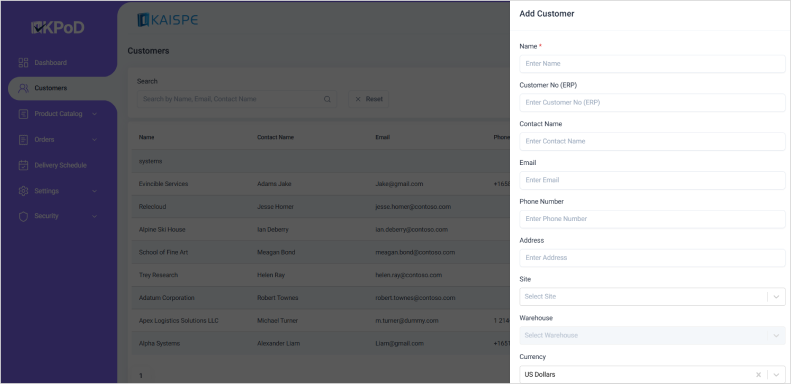The width and height of the screenshot is (791, 384).
Task: Click the helen.ray@contoso.com email cell
Action: tap(409, 275)
